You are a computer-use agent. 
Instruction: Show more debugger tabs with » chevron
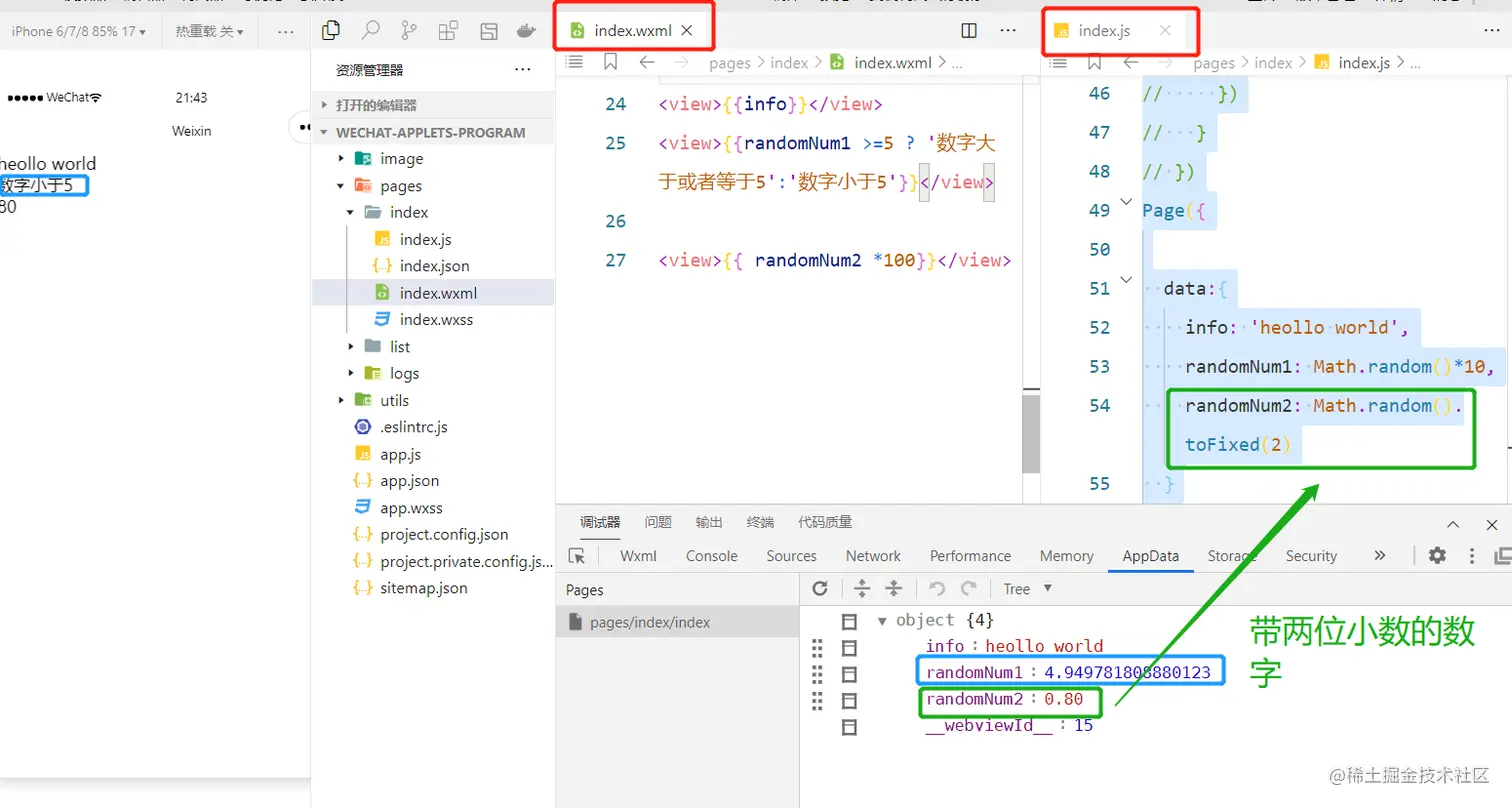pos(1380,556)
